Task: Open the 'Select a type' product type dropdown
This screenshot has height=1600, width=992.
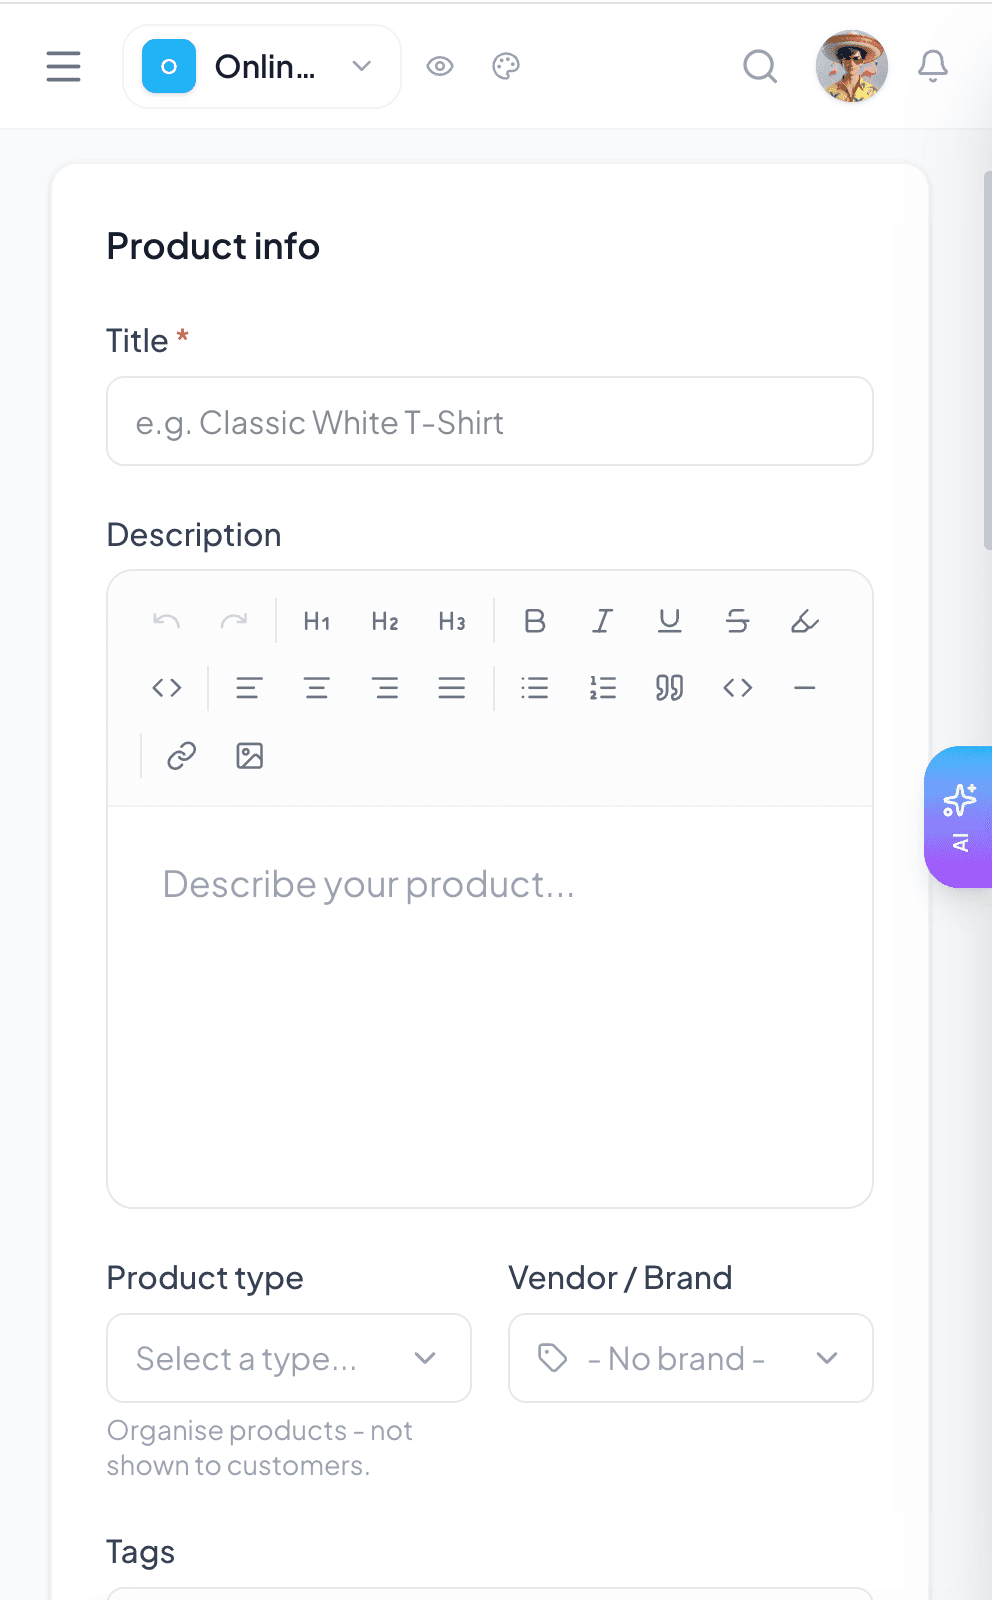Action: tap(288, 1358)
